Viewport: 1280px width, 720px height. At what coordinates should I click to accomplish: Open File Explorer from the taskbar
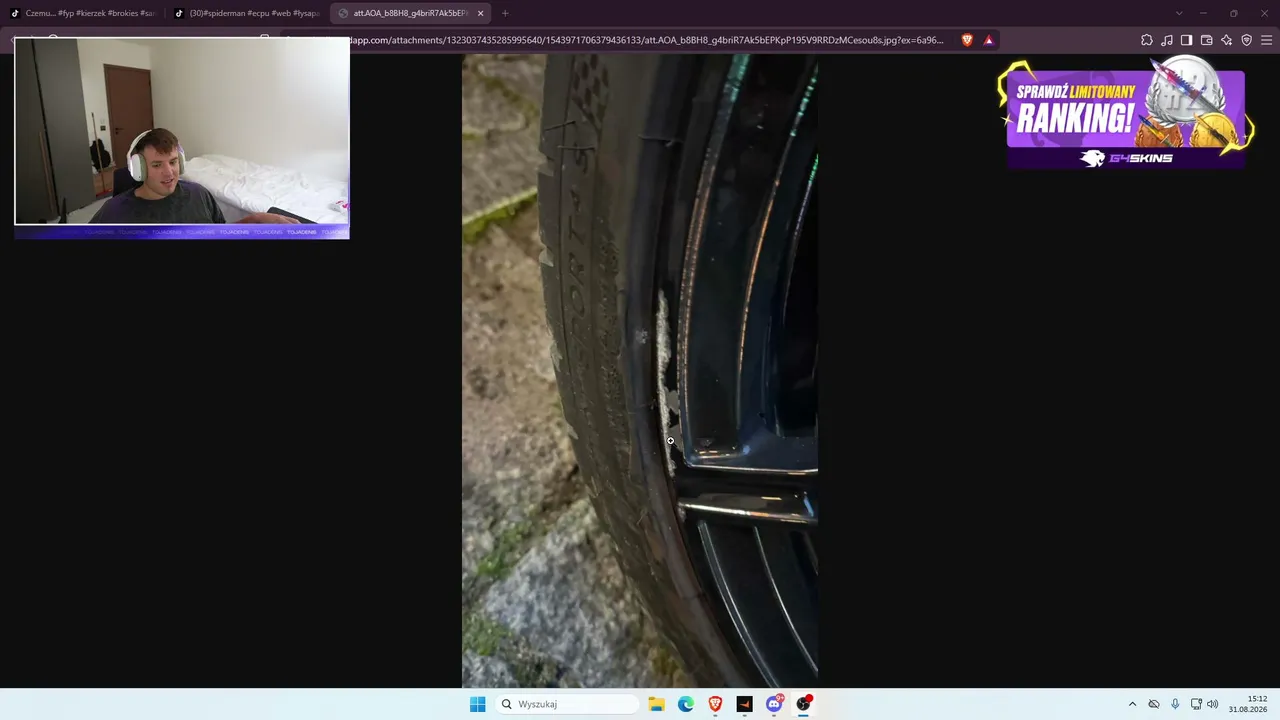click(x=656, y=704)
